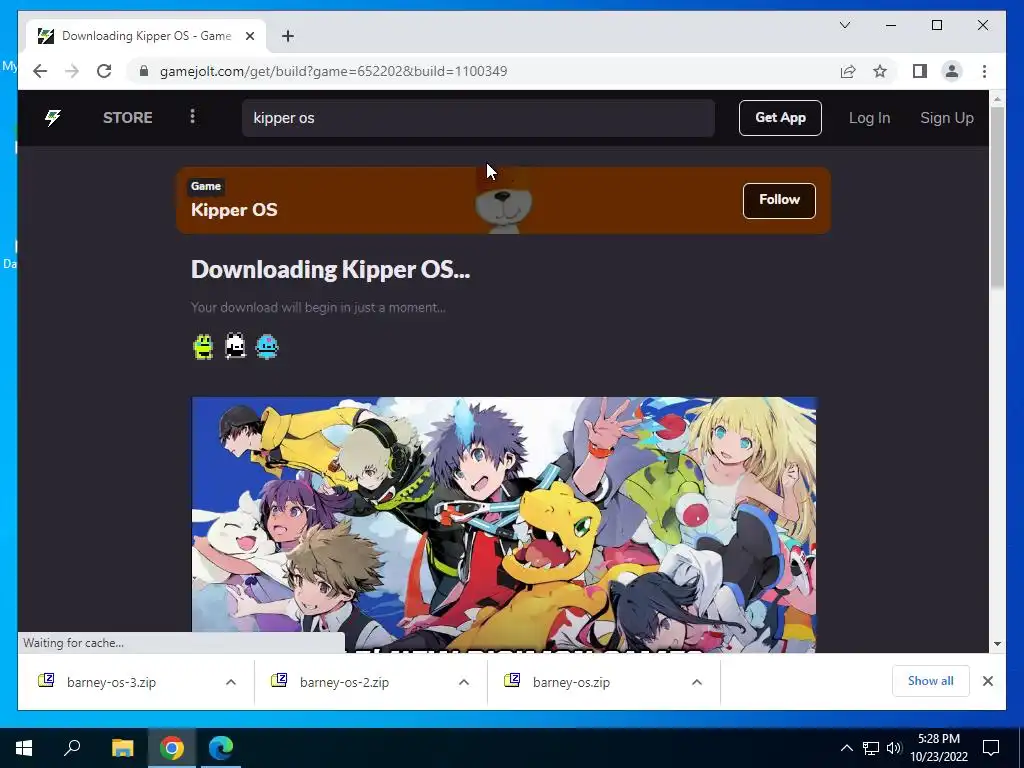This screenshot has width=1024, height=768.
Task: Click the blue pixel monster emoji
Action: click(x=267, y=347)
